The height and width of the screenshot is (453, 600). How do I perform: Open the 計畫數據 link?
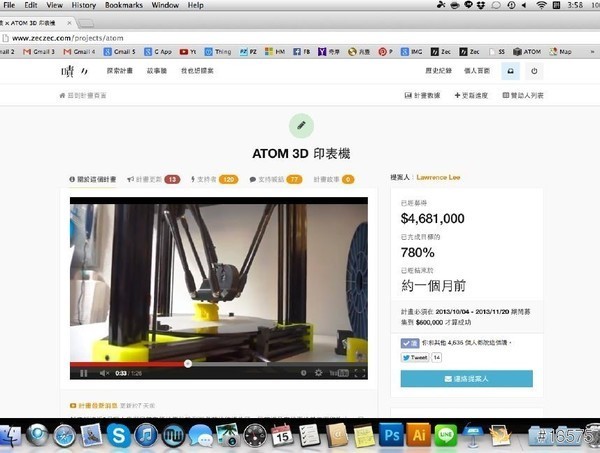422,95
